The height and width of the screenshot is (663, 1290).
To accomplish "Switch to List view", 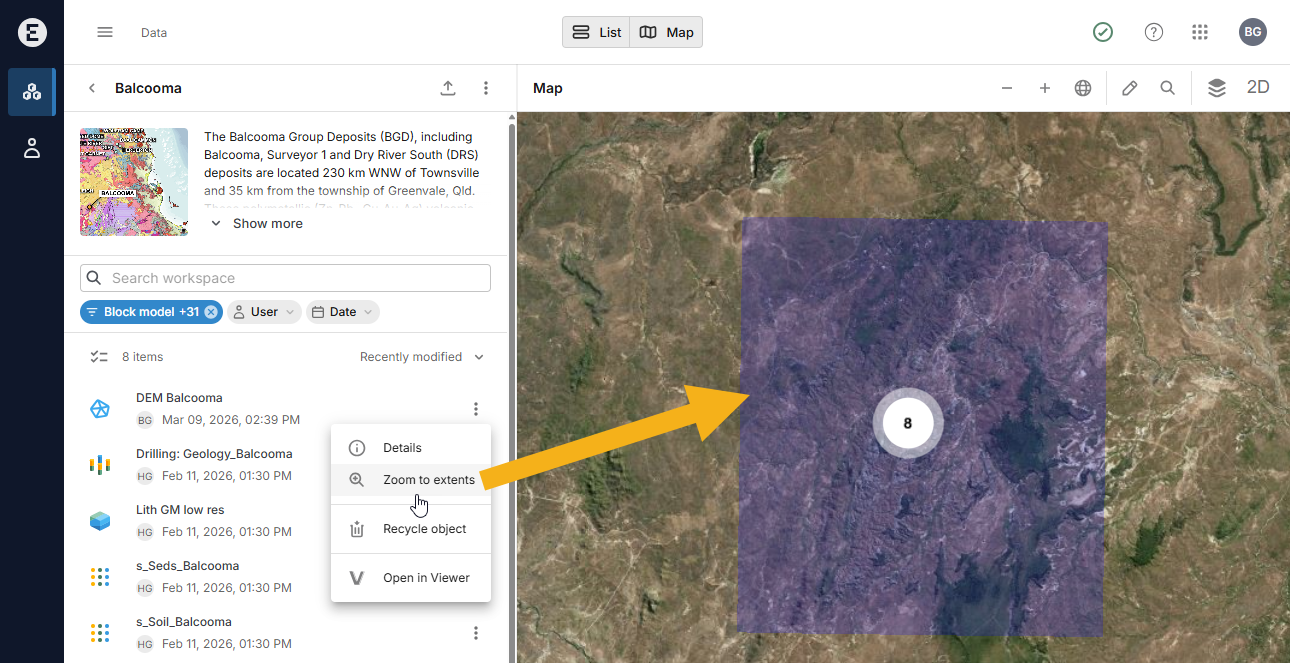I will pos(597,32).
